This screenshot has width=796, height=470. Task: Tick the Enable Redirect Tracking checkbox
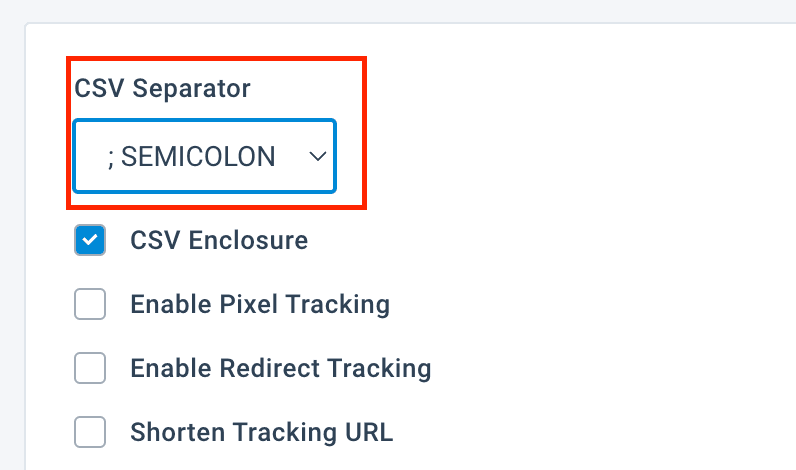pyautogui.click(x=90, y=368)
